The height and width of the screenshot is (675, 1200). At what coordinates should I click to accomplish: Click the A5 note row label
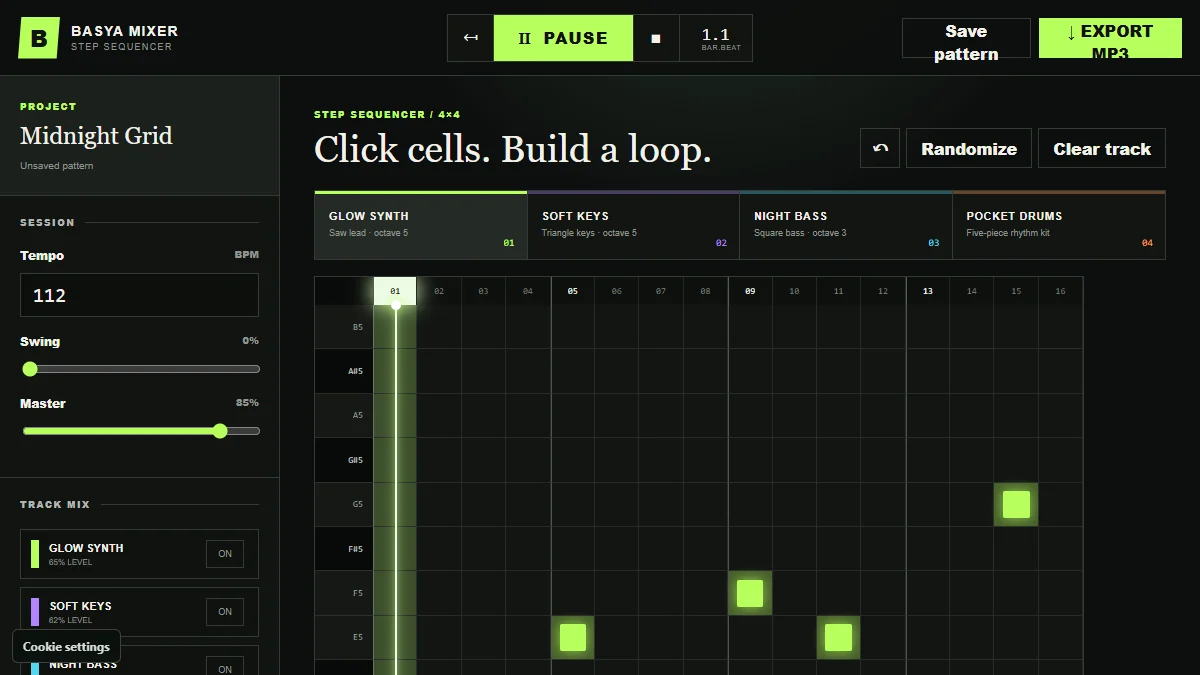[x=344, y=415]
